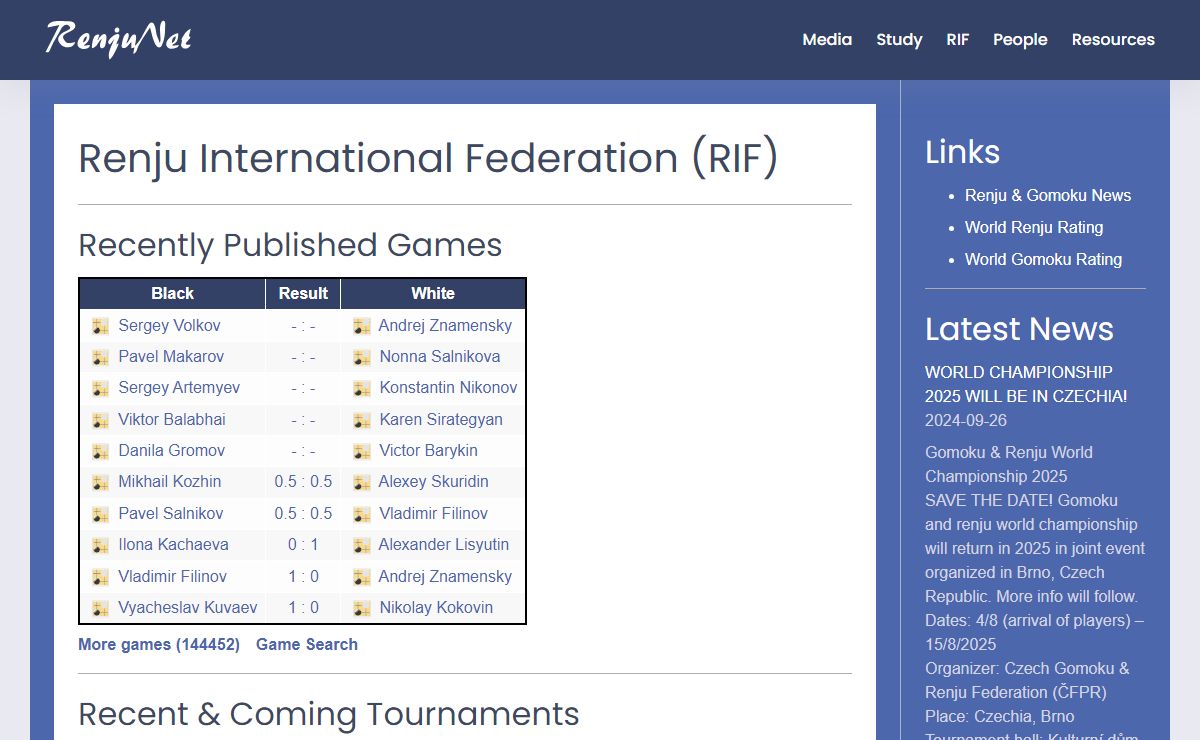Open player Nonna Salnikova
The height and width of the screenshot is (740, 1200).
point(440,356)
